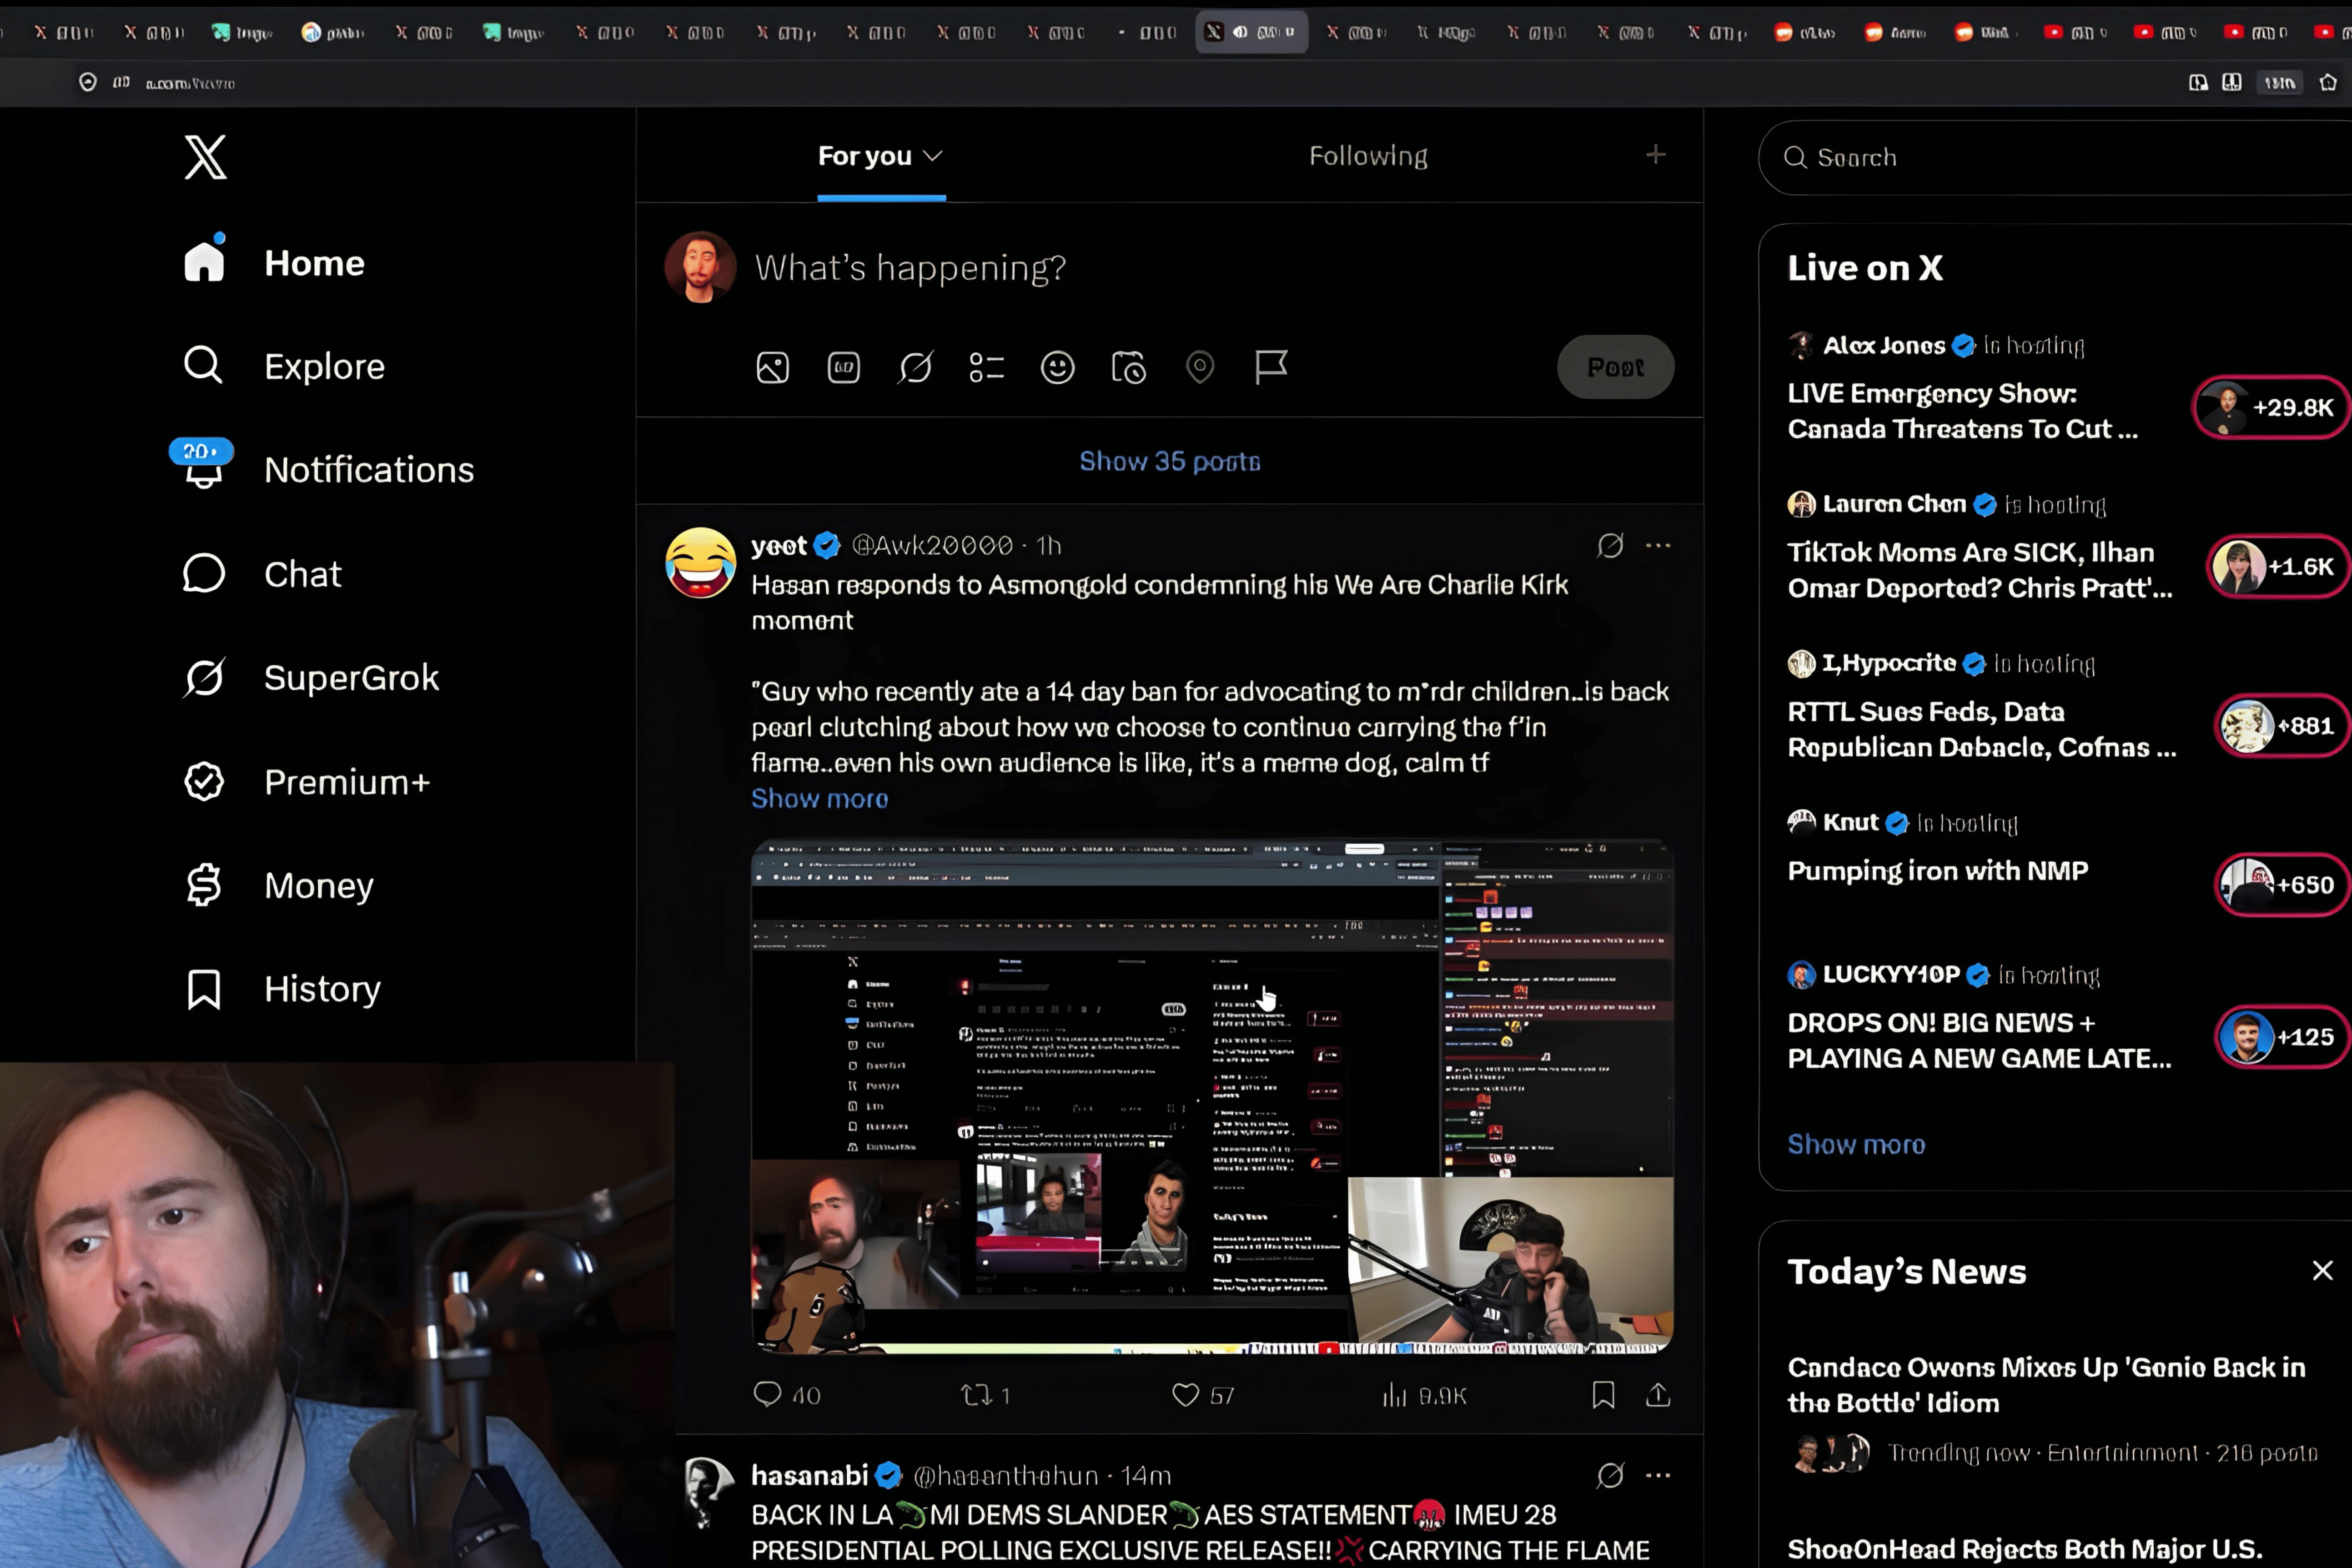This screenshot has width=2352, height=1568.
Task: Open SuperGrok in the sidebar
Action: coord(311,678)
